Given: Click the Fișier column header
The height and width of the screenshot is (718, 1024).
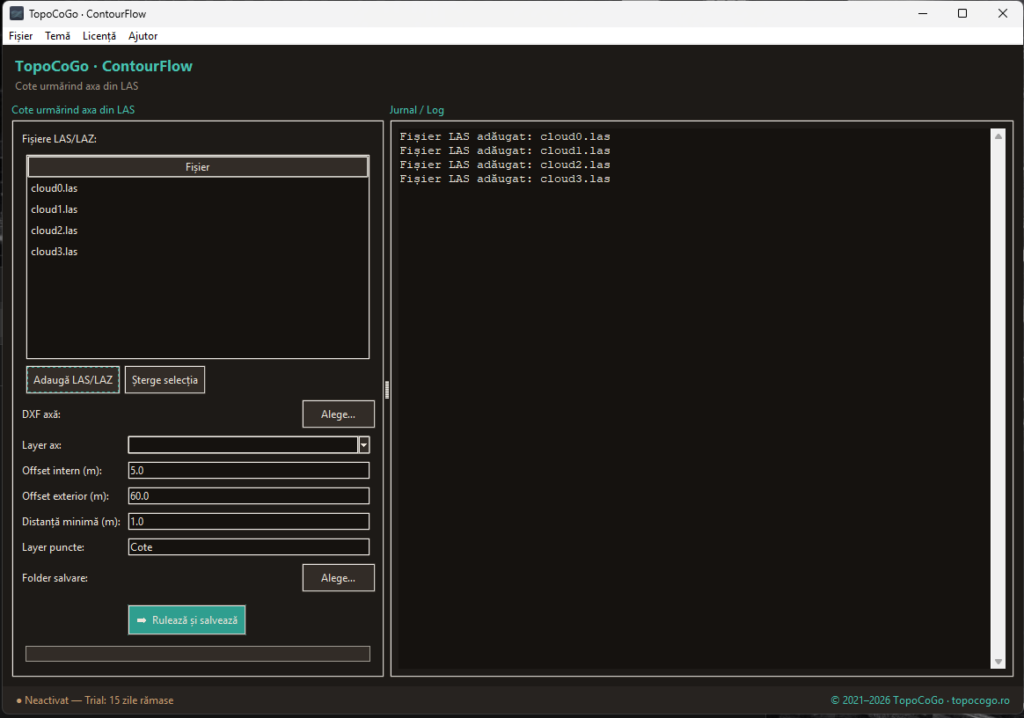Looking at the screenshot, I should pos(197,167).
